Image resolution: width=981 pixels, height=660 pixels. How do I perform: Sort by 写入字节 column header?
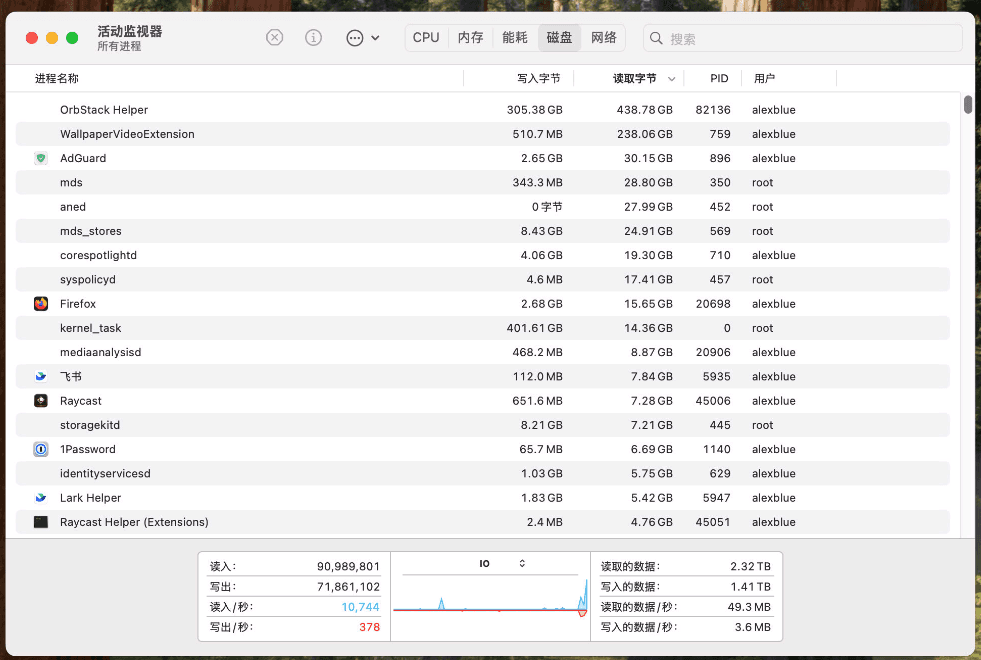pos(538,78)
